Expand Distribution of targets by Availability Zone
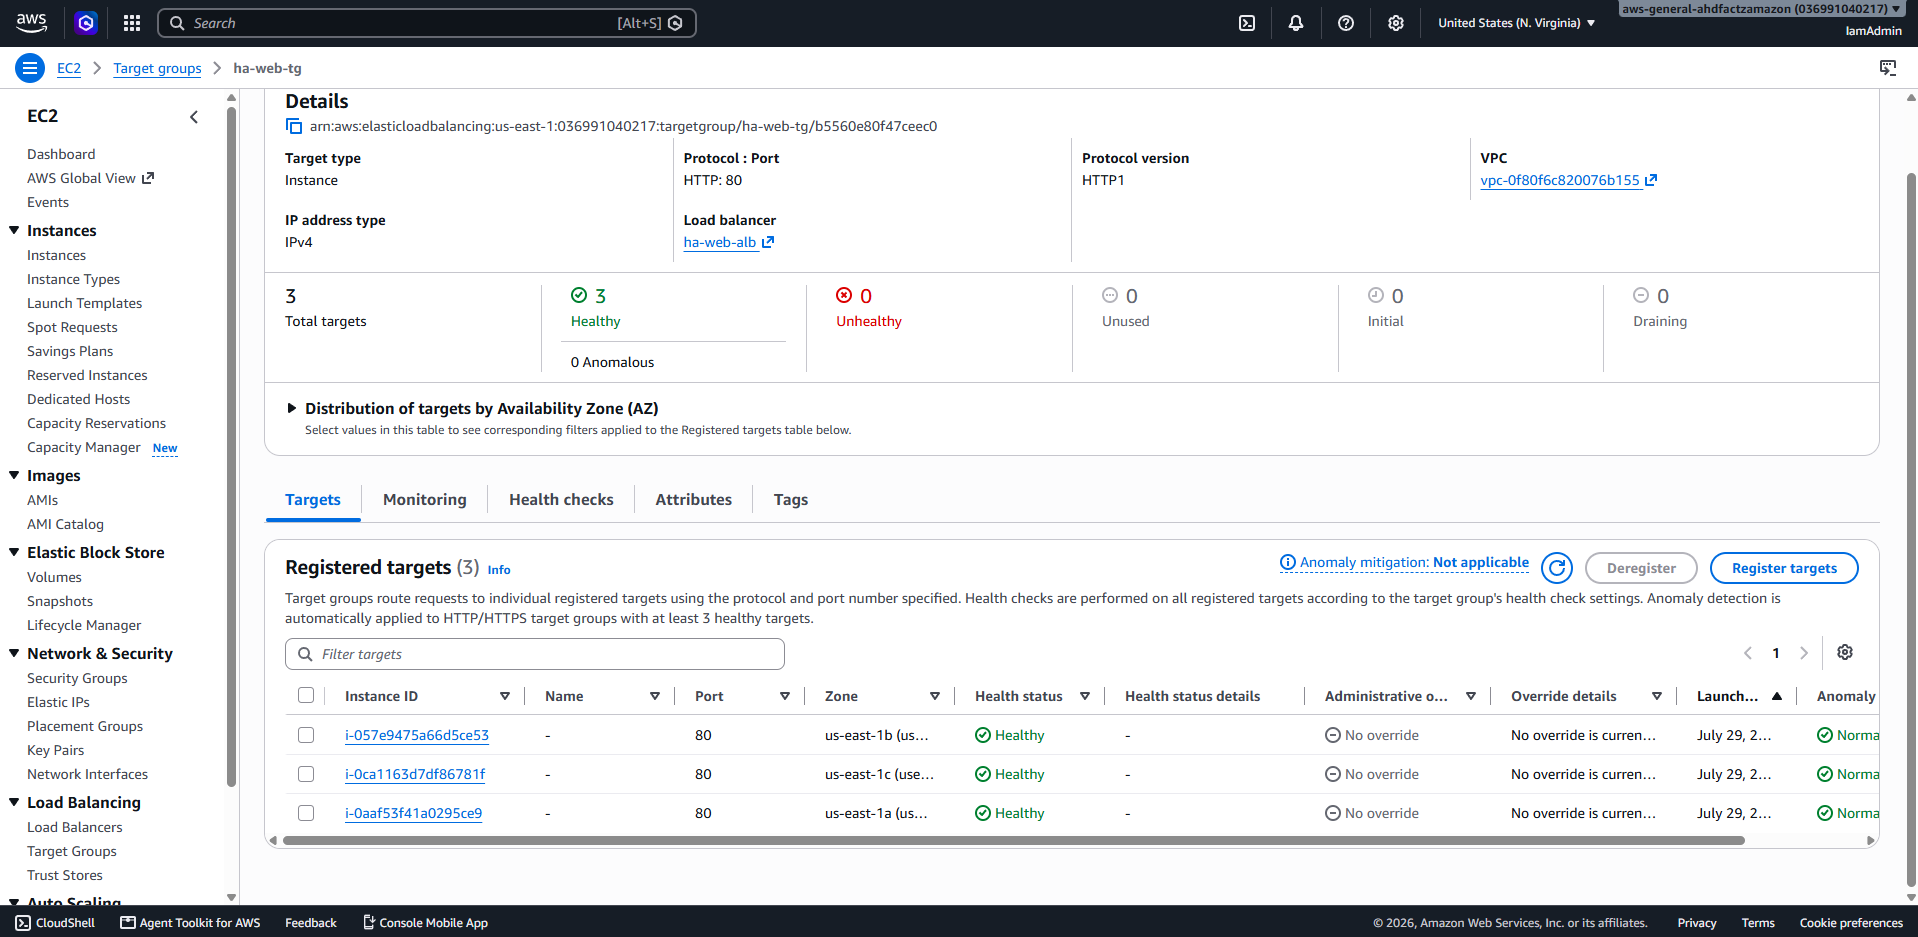The image size is (1918, 937). point(292,408)
